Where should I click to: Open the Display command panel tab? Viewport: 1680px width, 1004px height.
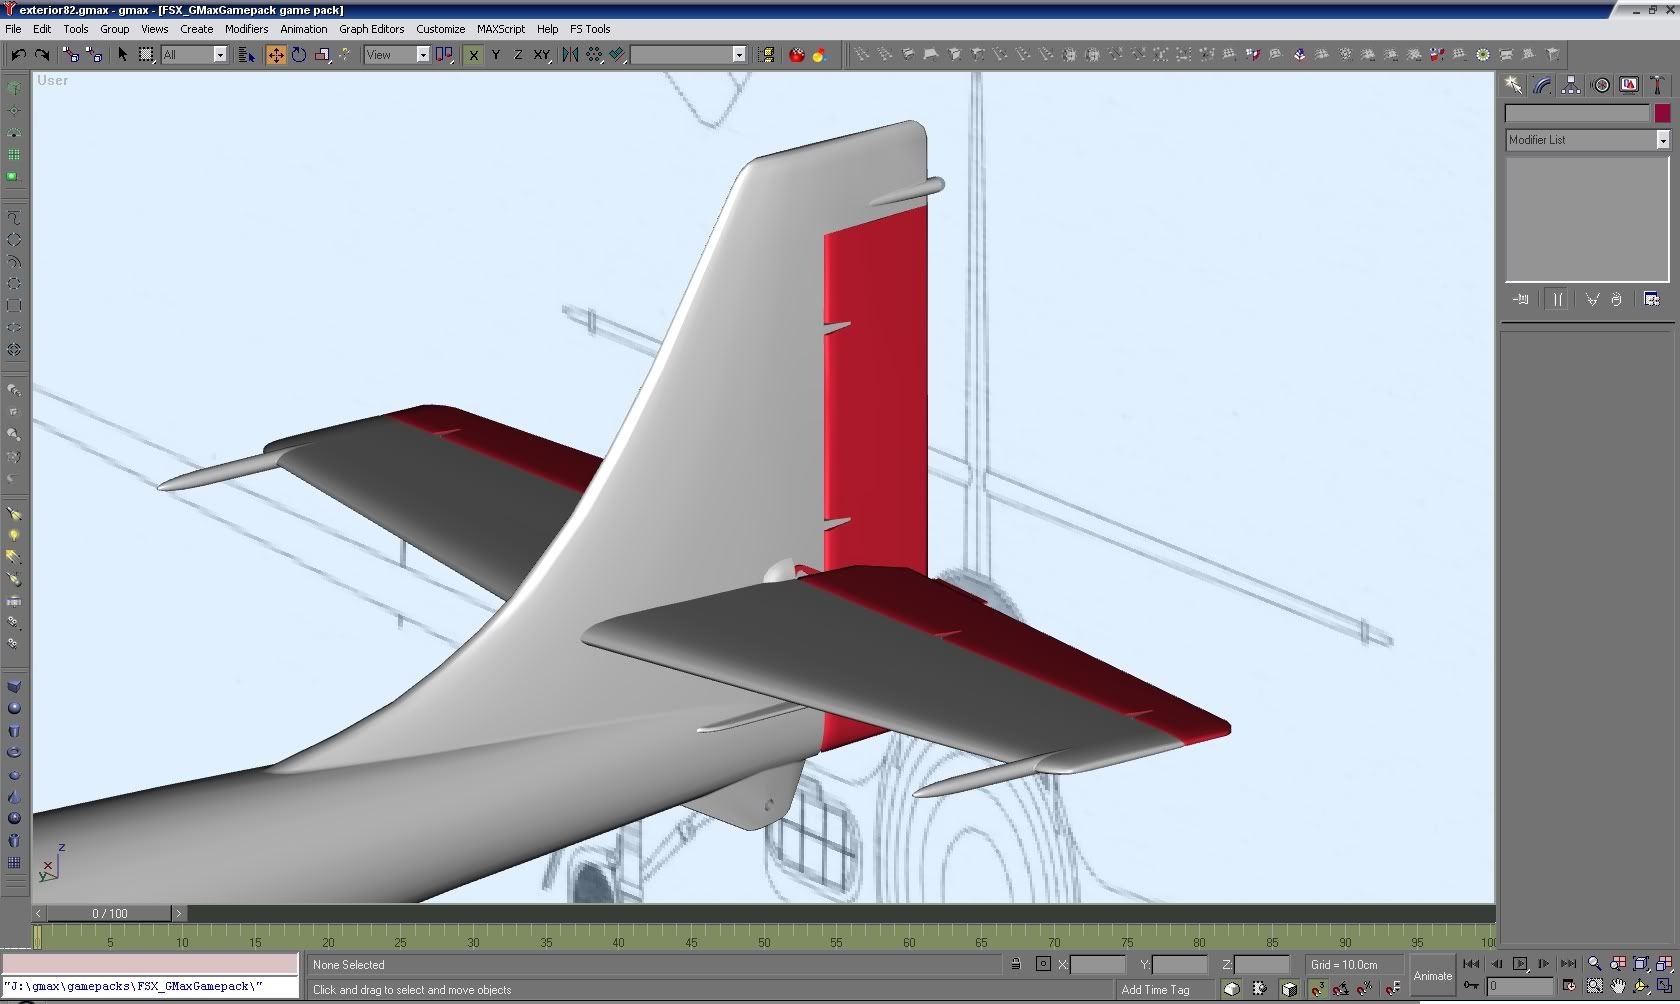pyautogui.click(x=1629, y=86)
